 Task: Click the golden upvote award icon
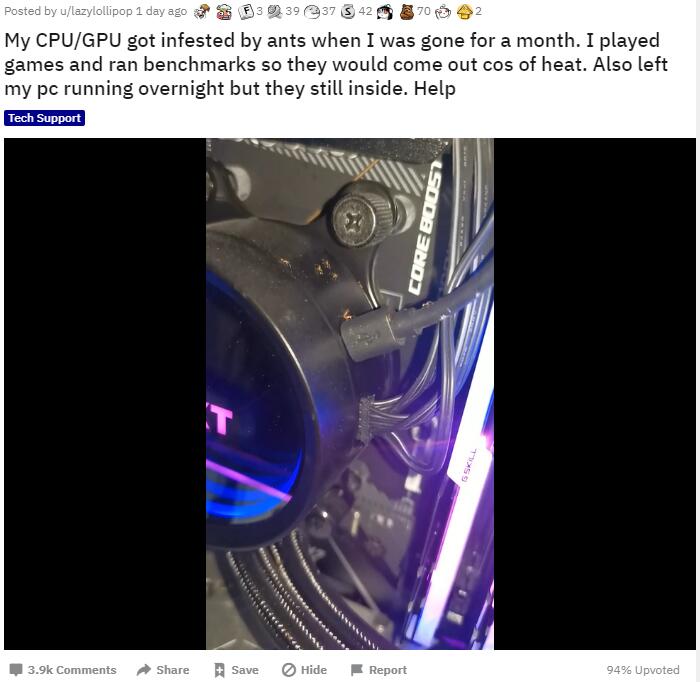click(464, 11)
